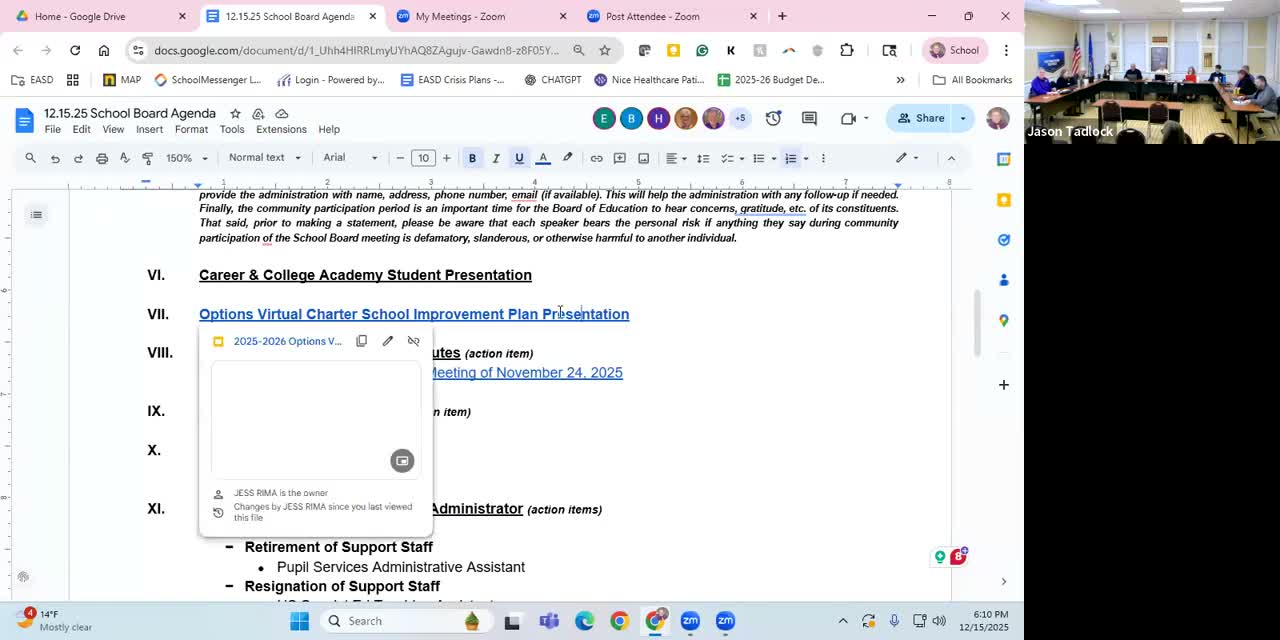This screenshot has width=1280, height=640.
Task: Print the document
Action: 102,158
